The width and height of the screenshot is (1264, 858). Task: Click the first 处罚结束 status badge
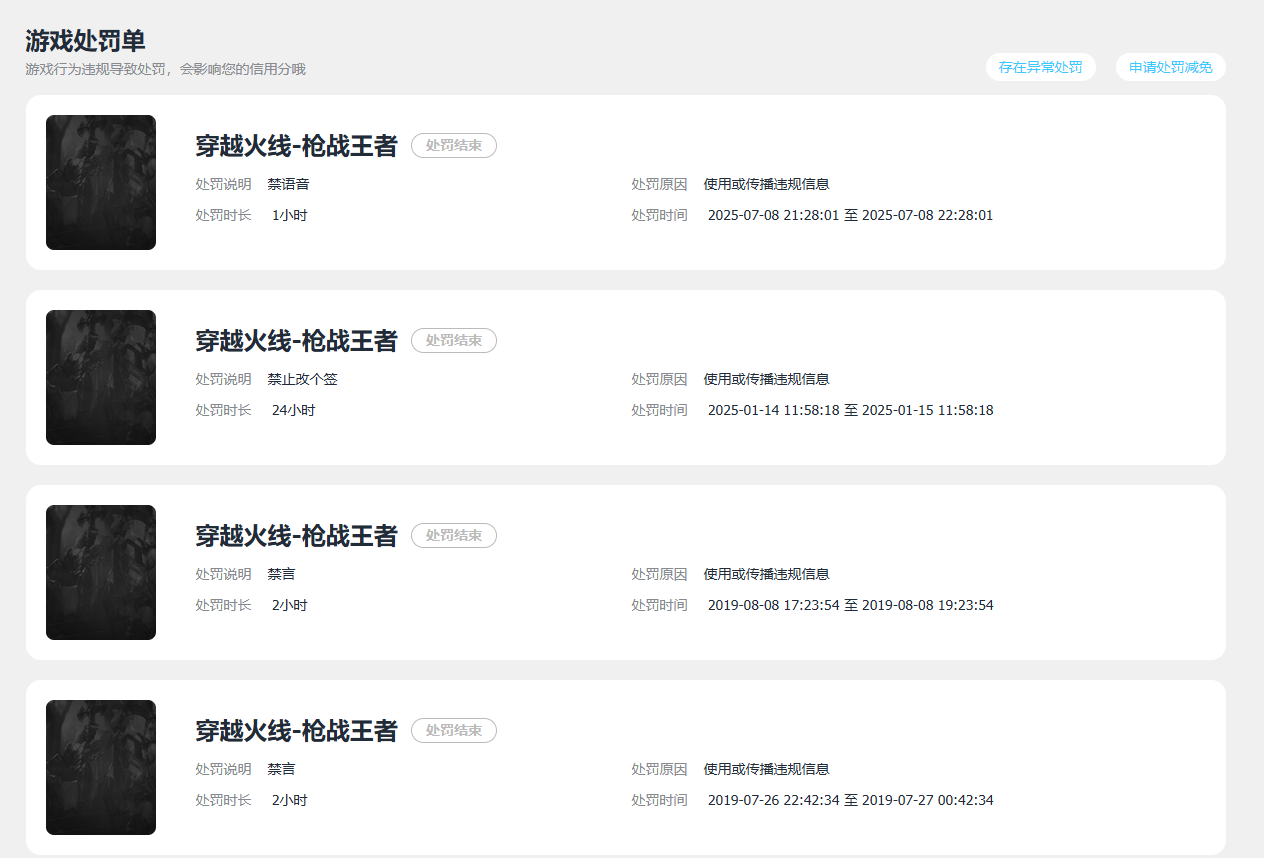pos(454,145)
